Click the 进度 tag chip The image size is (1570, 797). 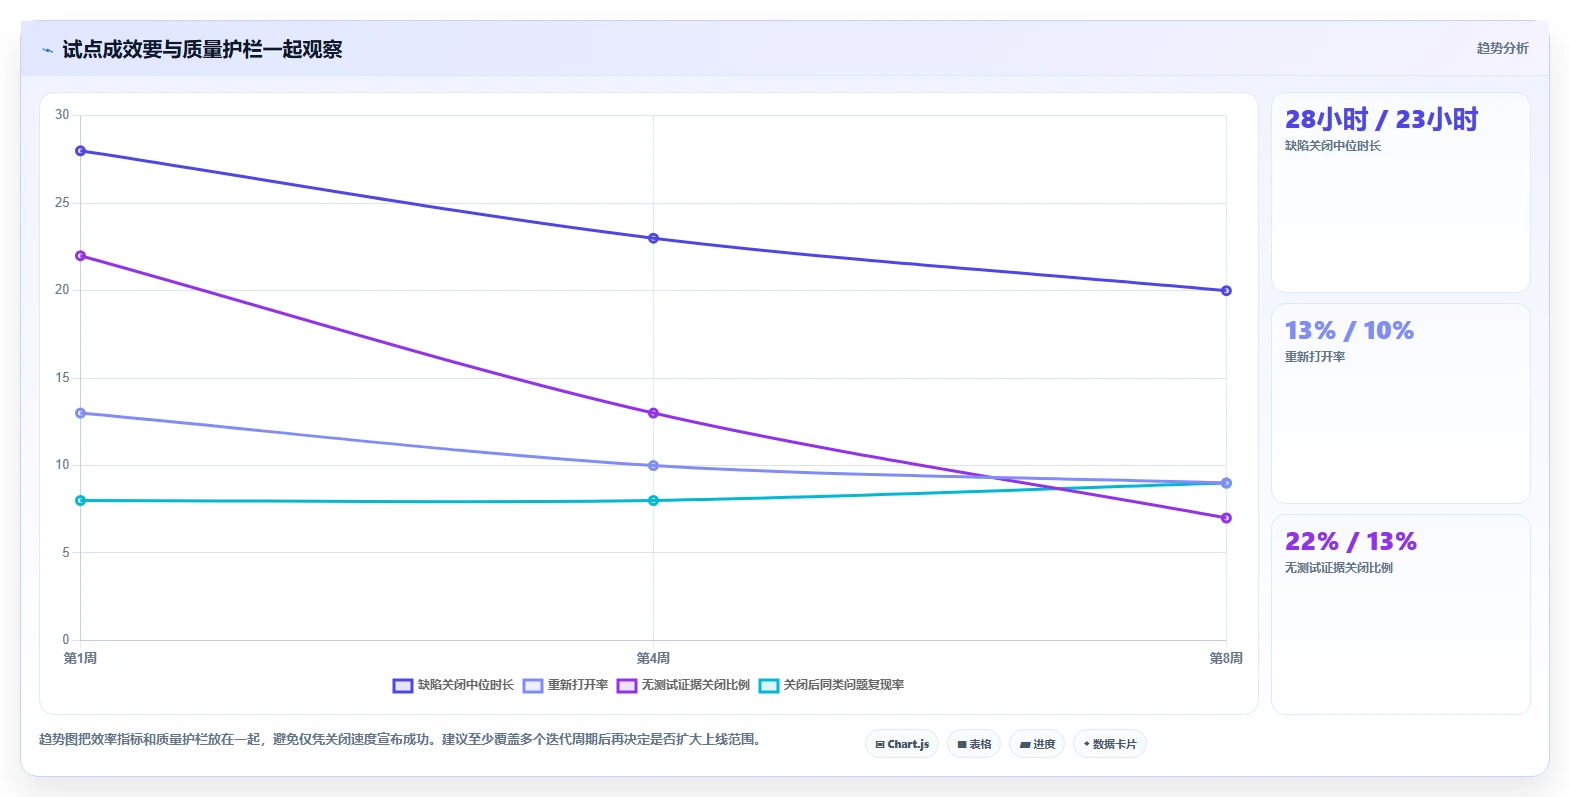(1037, 744)
